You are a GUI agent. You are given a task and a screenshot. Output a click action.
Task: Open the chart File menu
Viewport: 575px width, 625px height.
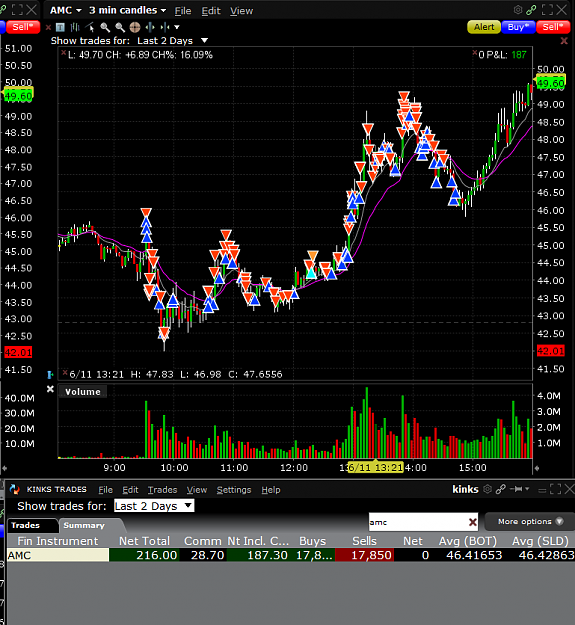183,11
